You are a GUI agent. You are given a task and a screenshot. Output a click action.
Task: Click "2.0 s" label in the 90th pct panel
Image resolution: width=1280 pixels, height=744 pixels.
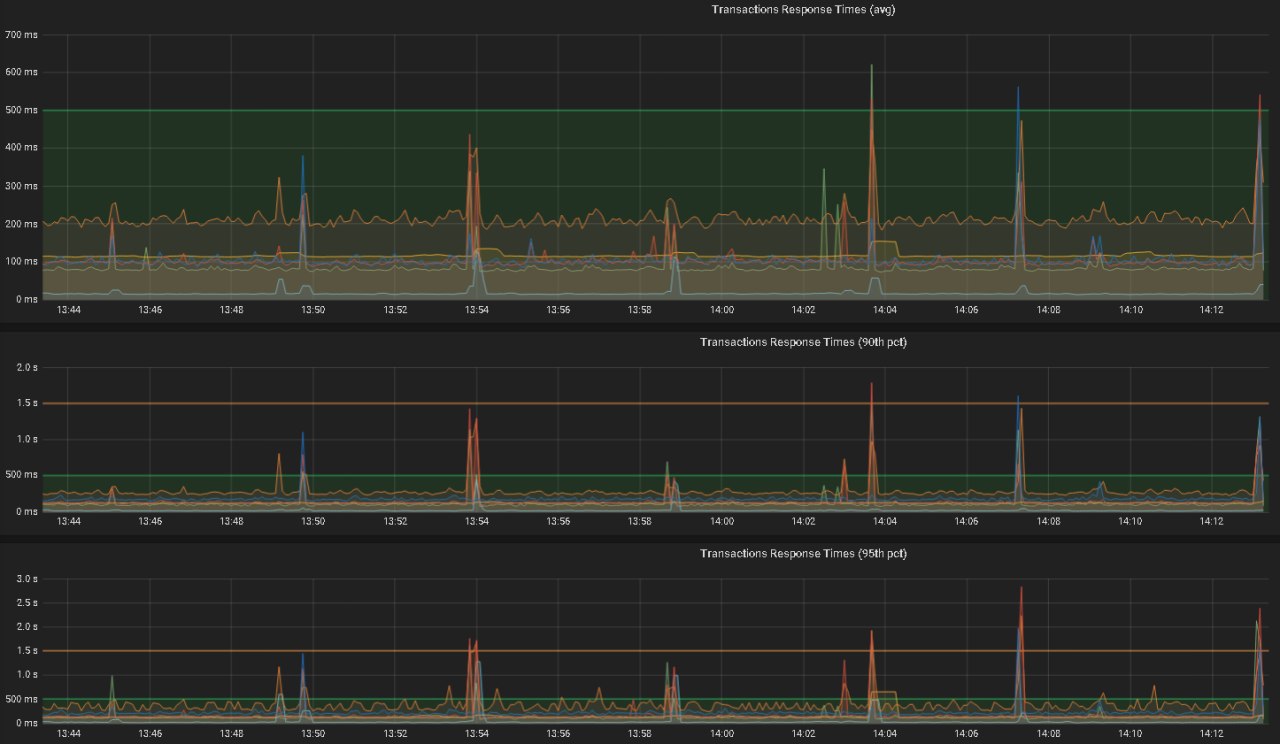pyautogui.click(x=27, y=367)
